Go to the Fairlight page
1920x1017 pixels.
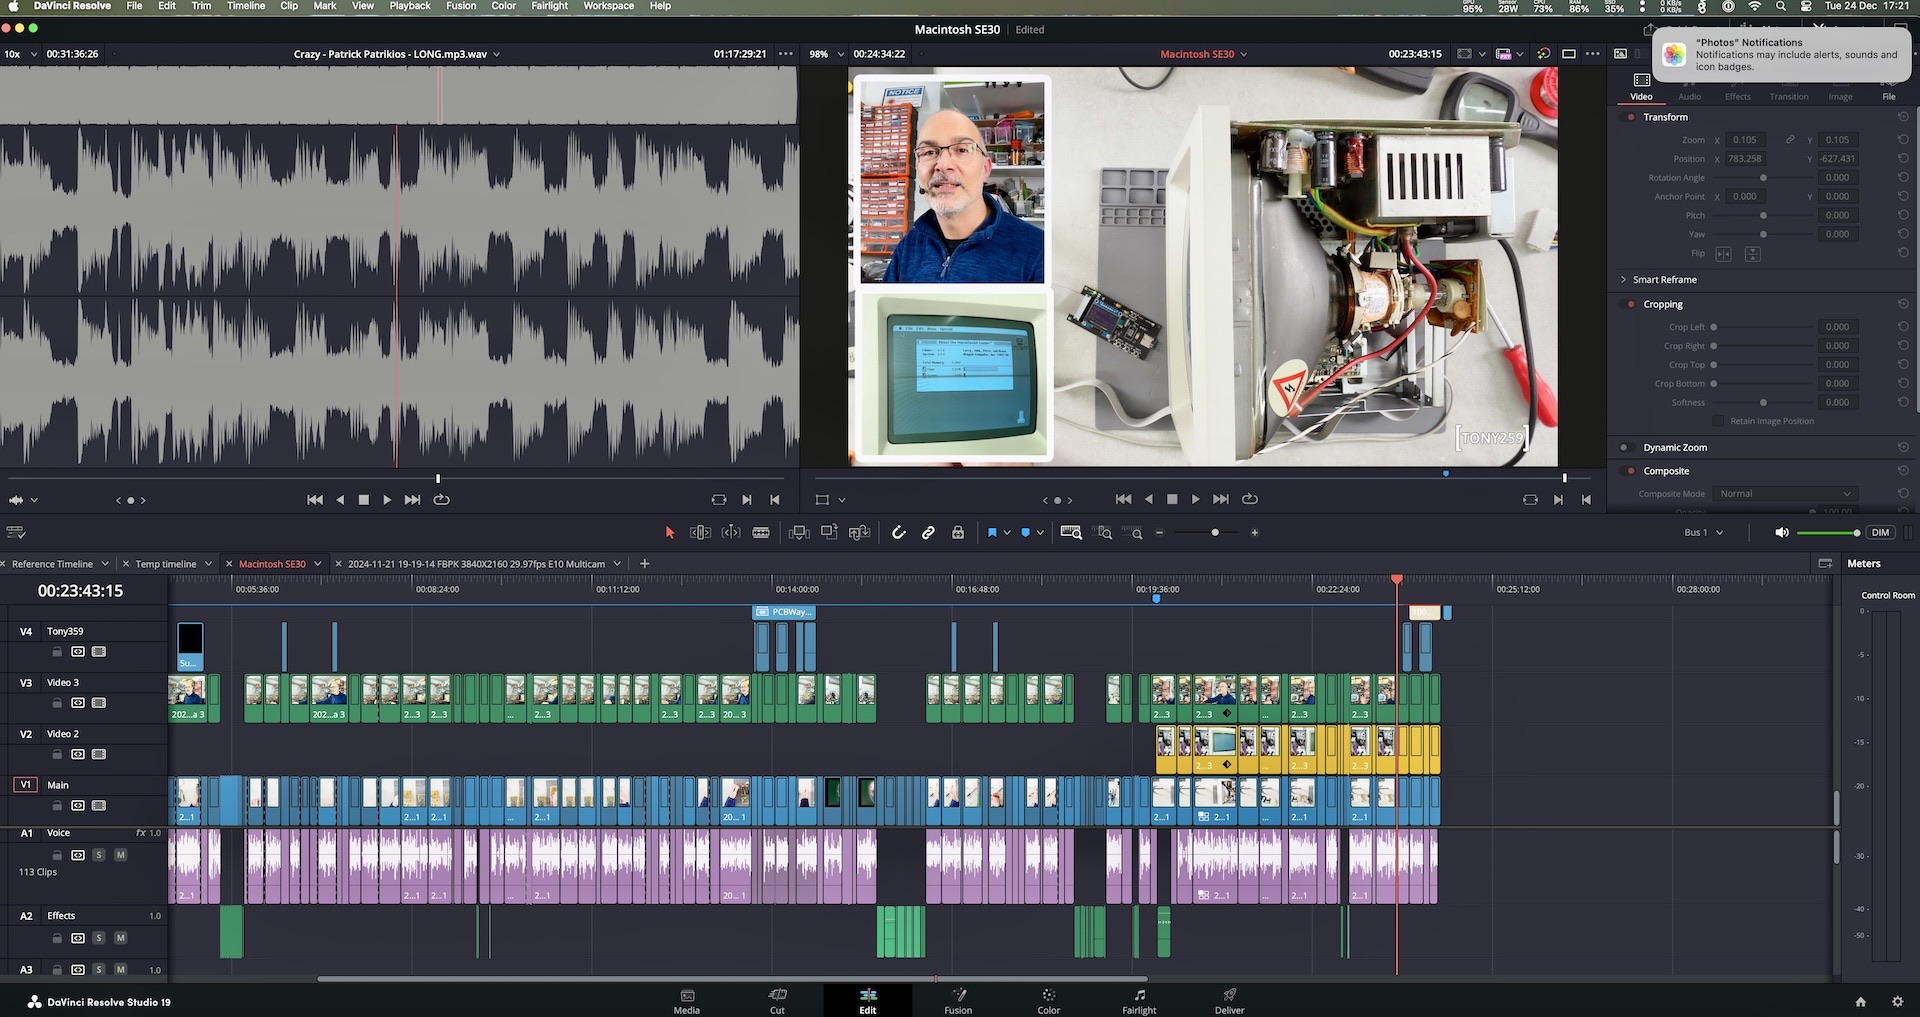click(x=1139, y=1001)
